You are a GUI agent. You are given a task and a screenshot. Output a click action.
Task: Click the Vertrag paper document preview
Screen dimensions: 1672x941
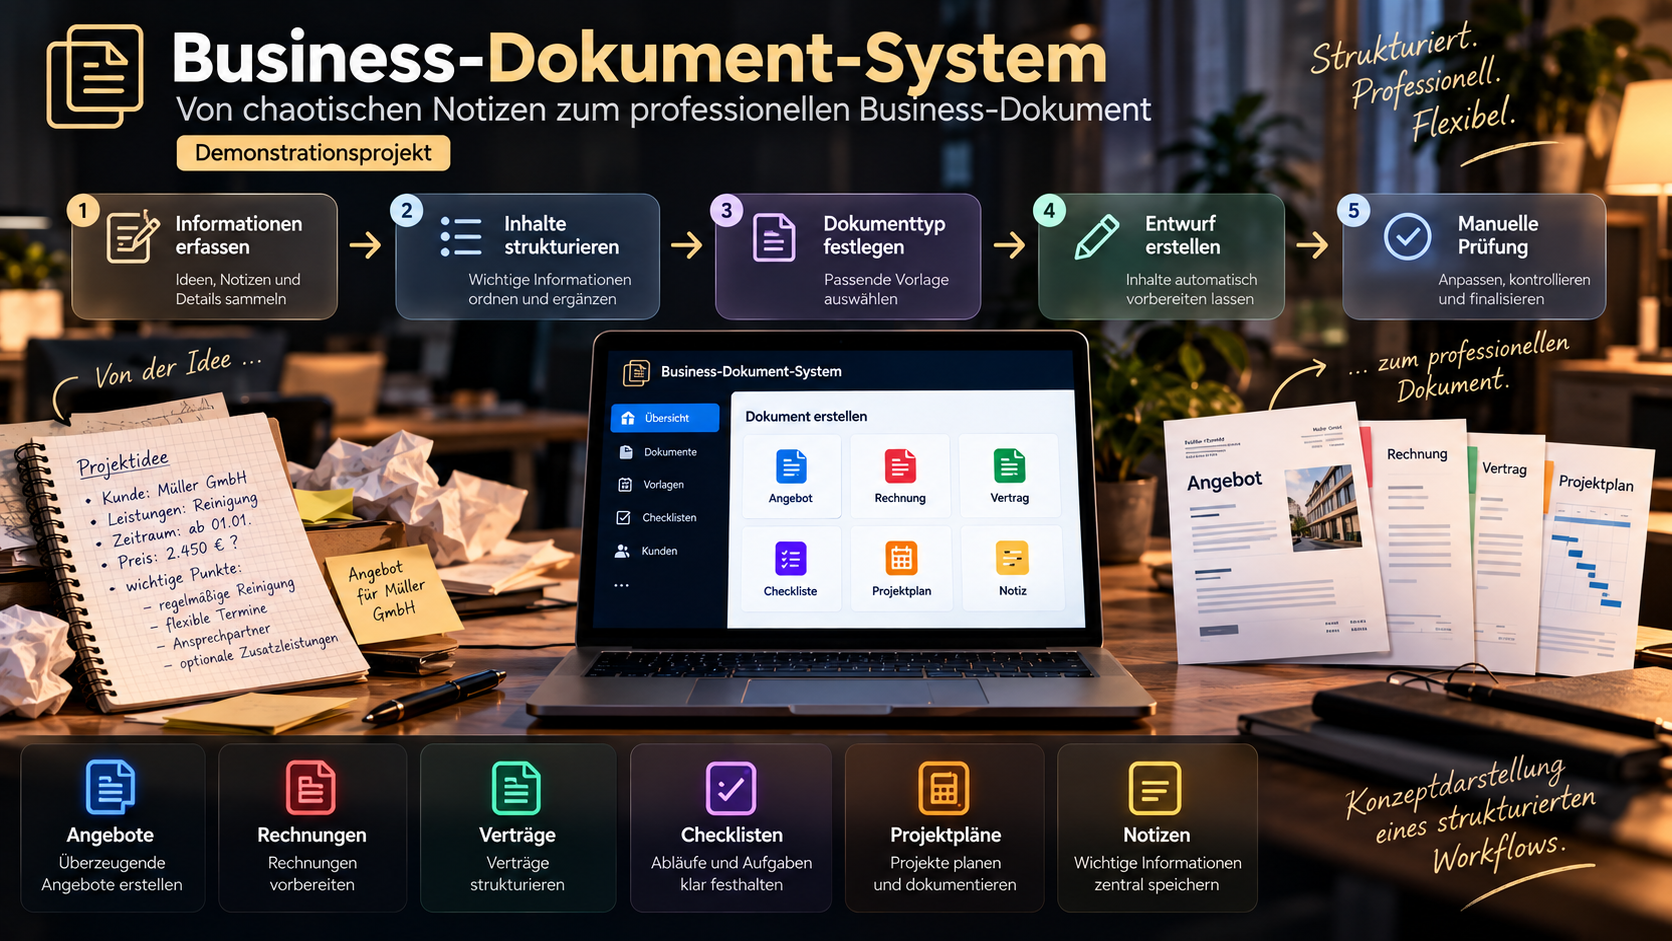click(1508, 555)
